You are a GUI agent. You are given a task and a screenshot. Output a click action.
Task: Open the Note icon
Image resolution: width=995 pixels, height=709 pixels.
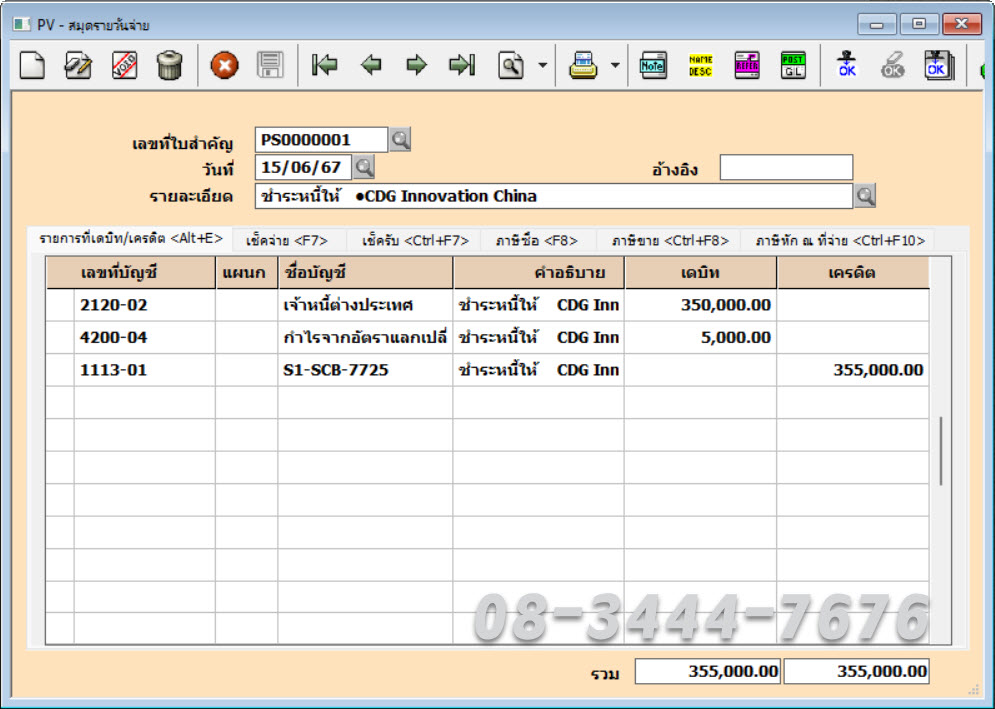(x=653, y=65)
